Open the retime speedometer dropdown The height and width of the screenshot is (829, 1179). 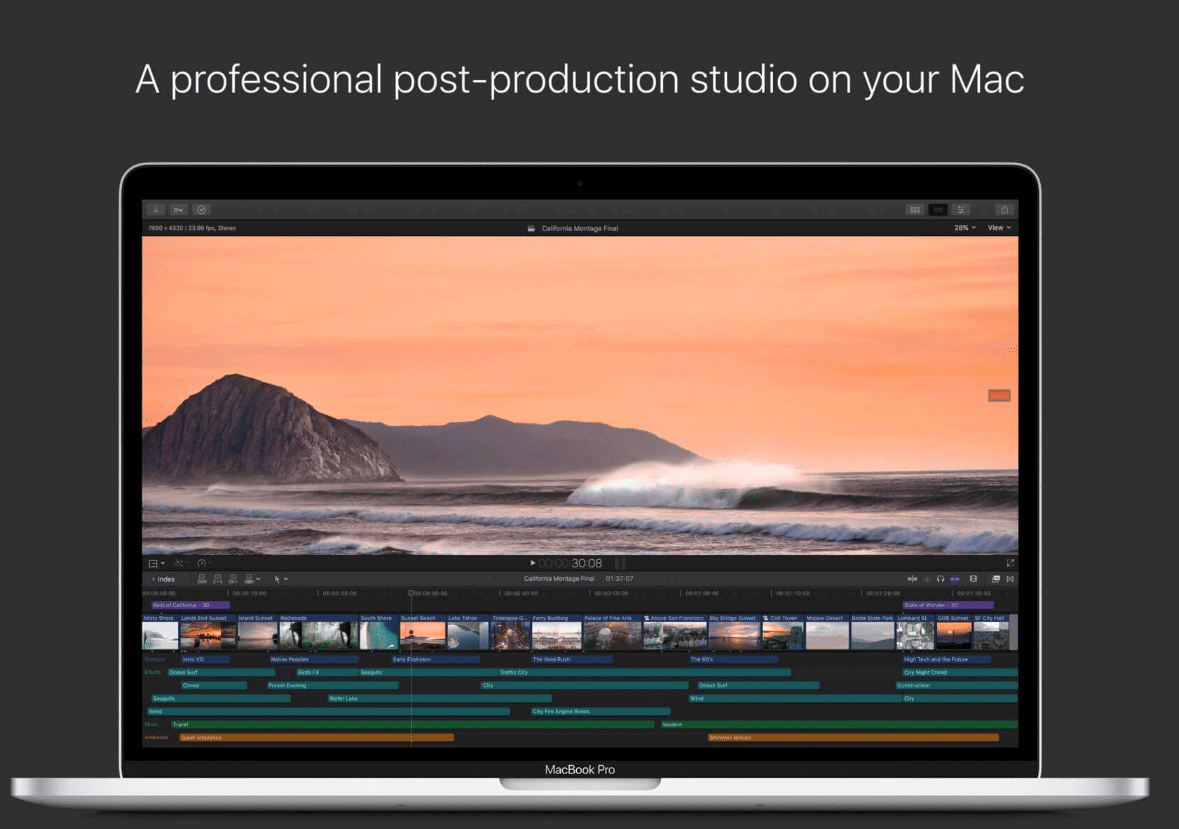(204, 563)
